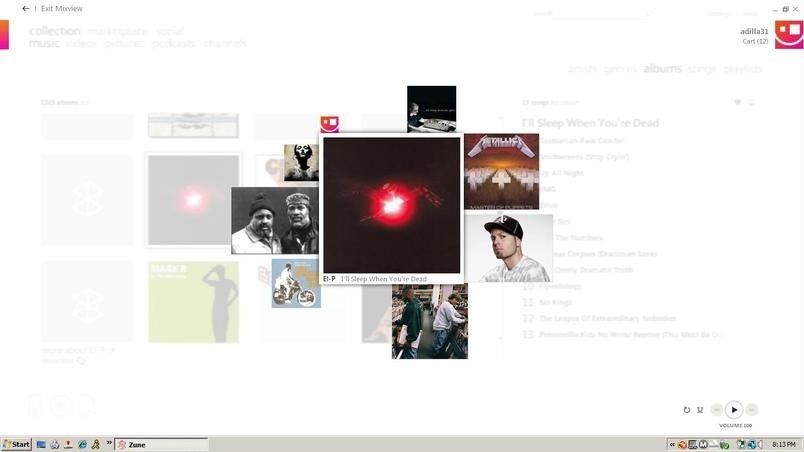The height and width of the screenshot is (452, 804).
Task: Open the Internet Explorer quick launch icon
Action: click(x=82, y=444)
